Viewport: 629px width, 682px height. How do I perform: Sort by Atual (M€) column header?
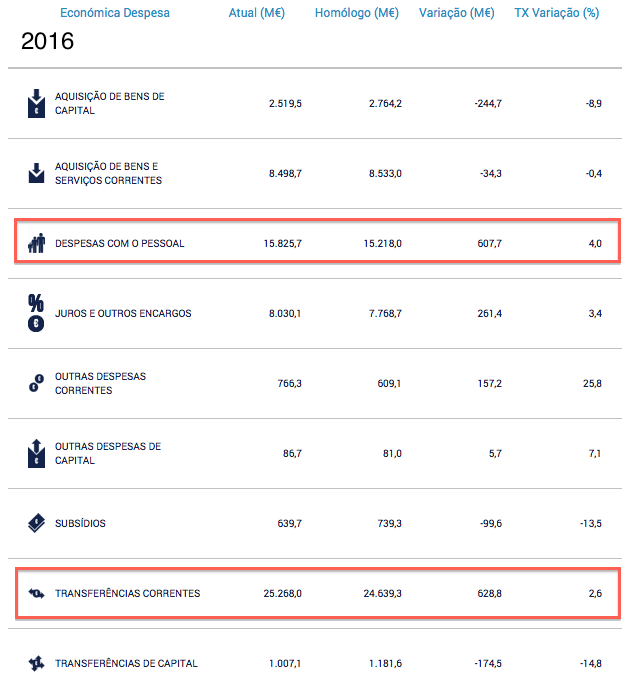click(257, 13)
